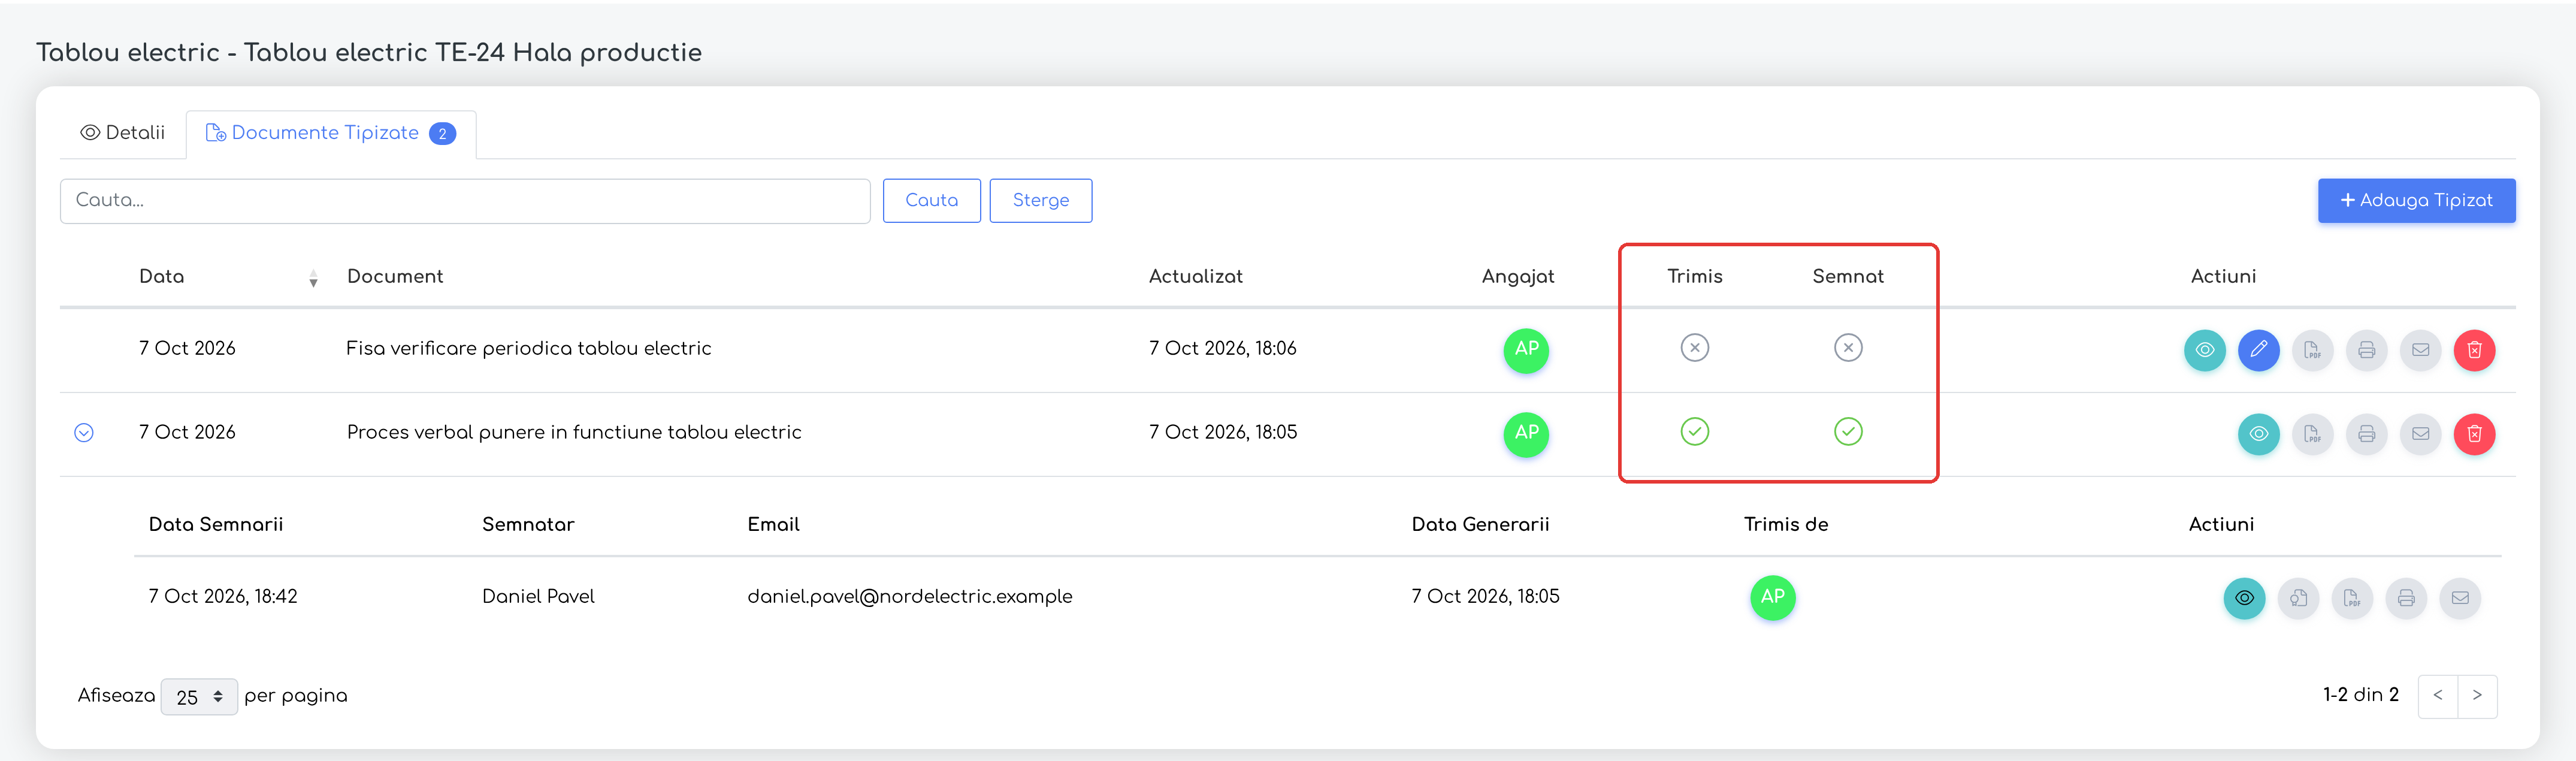Click Semnat checkmark for Proces verbal row
2576x761 pixels.
1848,432
